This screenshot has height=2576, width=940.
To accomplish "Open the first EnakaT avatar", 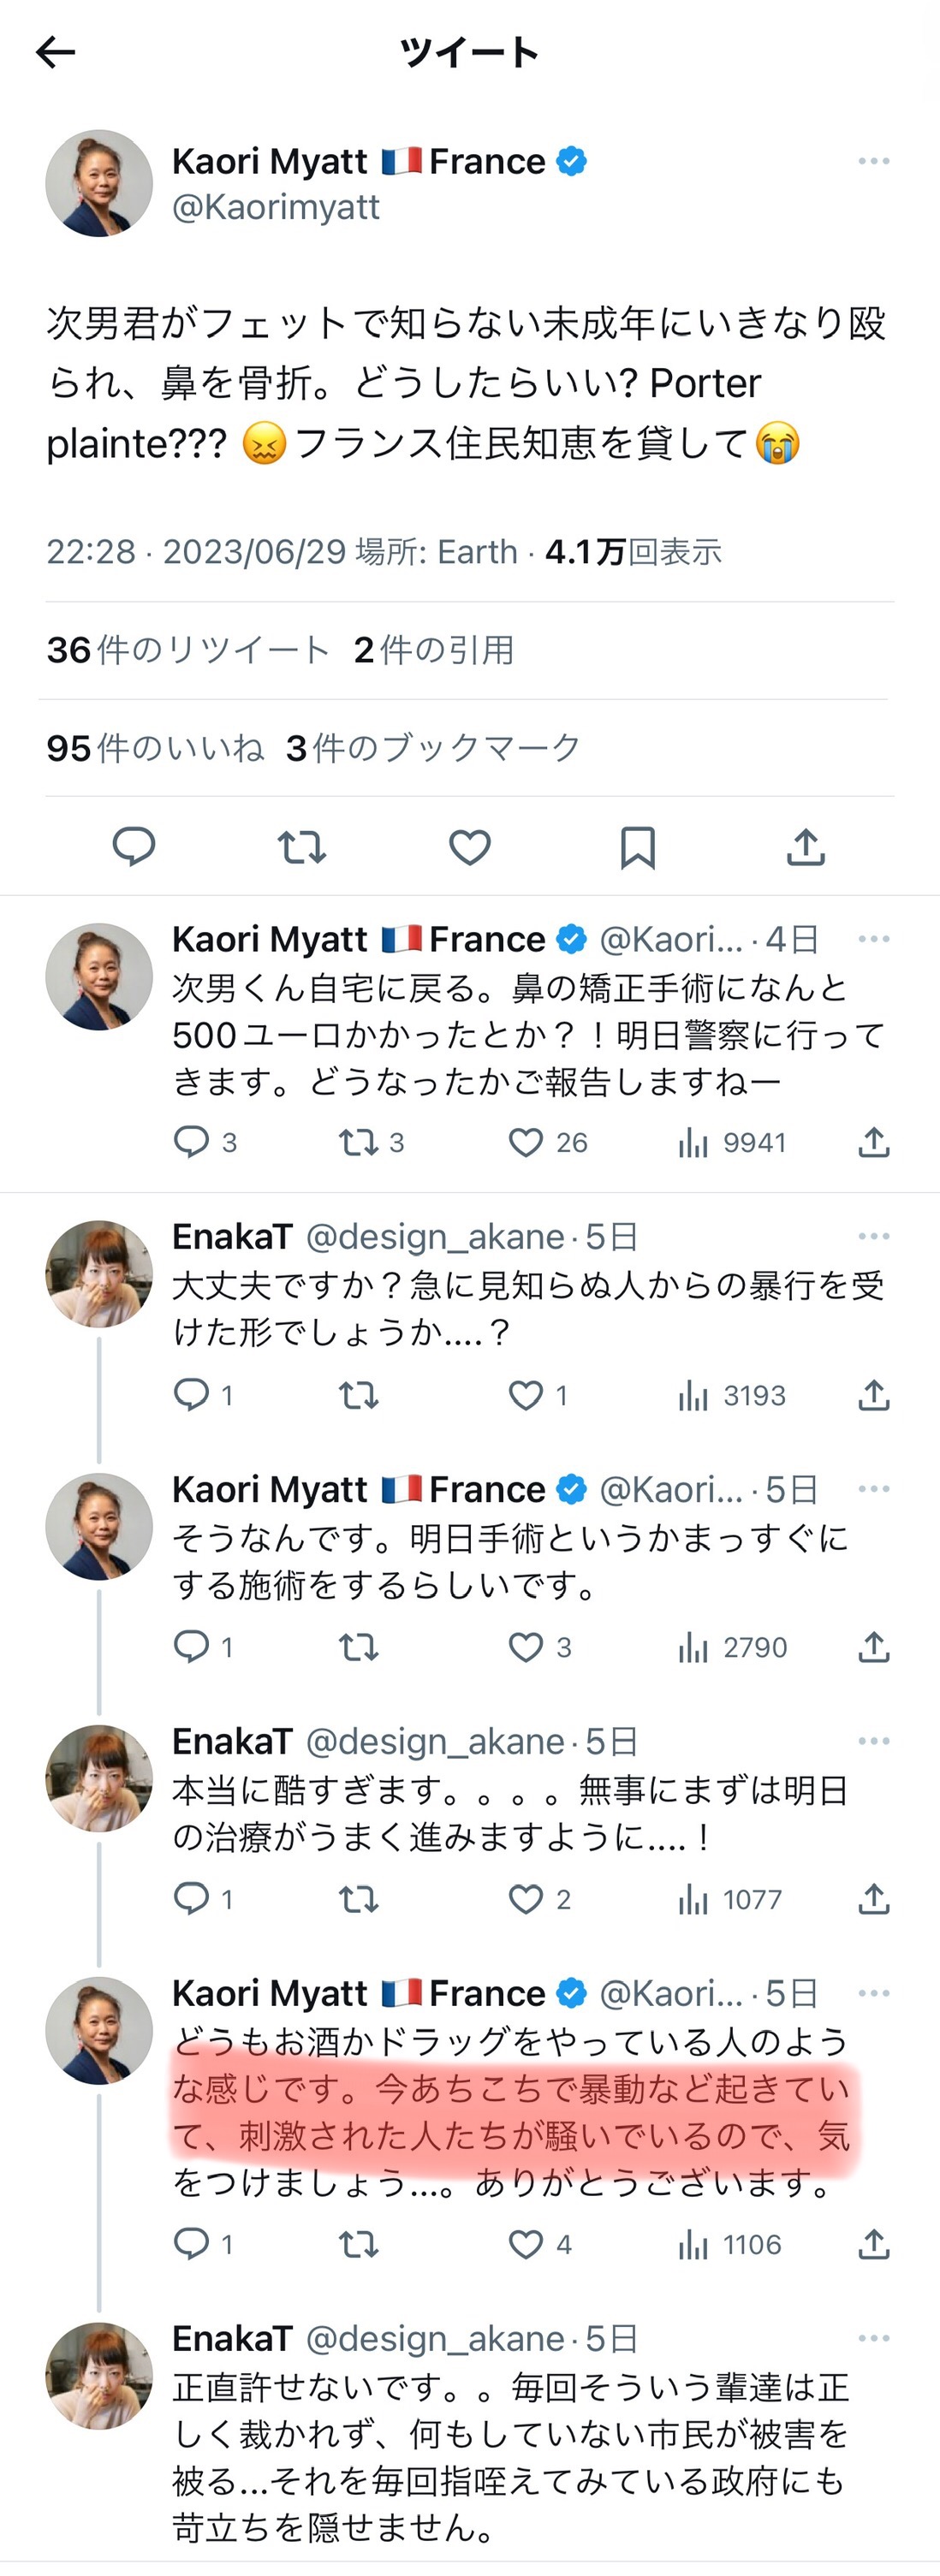I will 99,1274.
